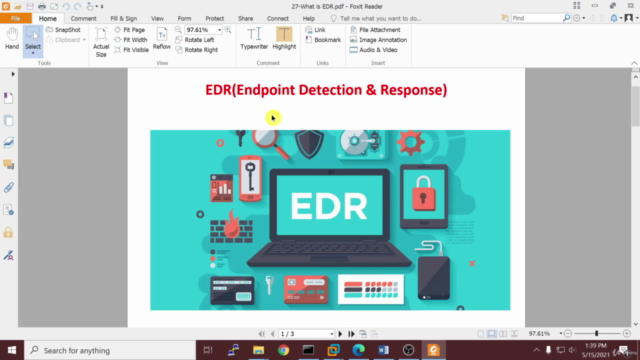Zoom in using ribbon magnifier
Screen dimensions: 640x360
[x=228, y=30]
